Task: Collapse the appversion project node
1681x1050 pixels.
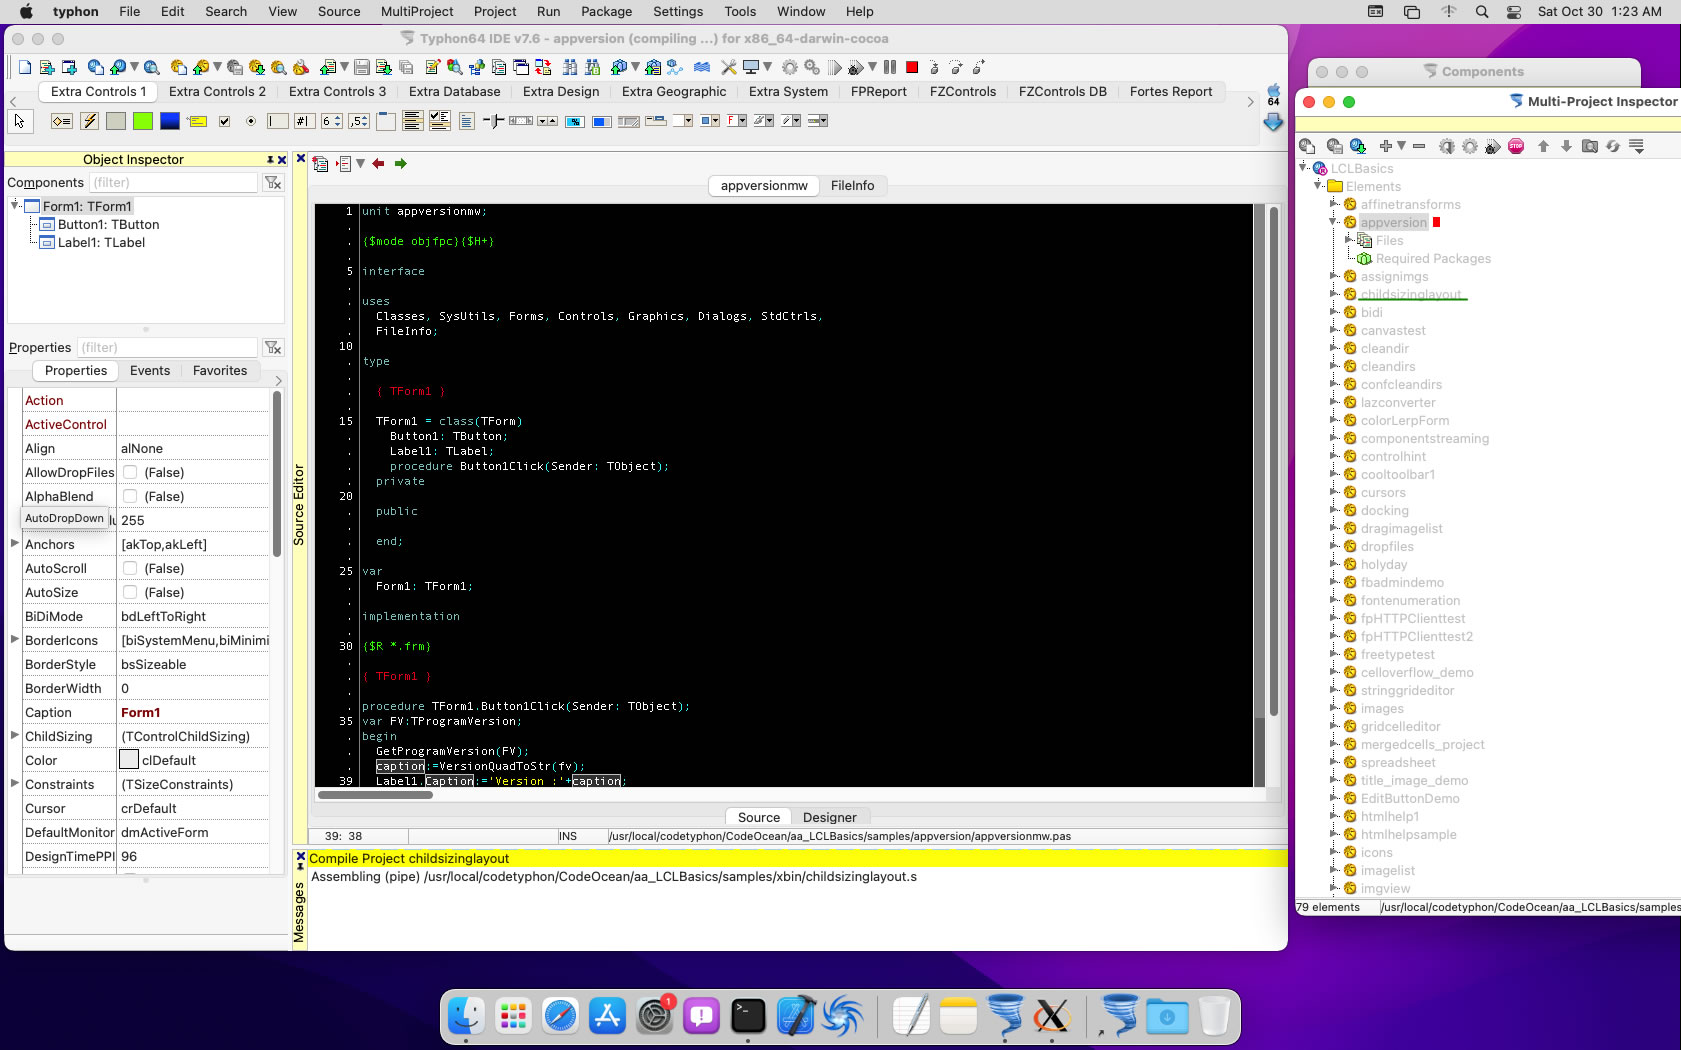Action: (1334, 222)
